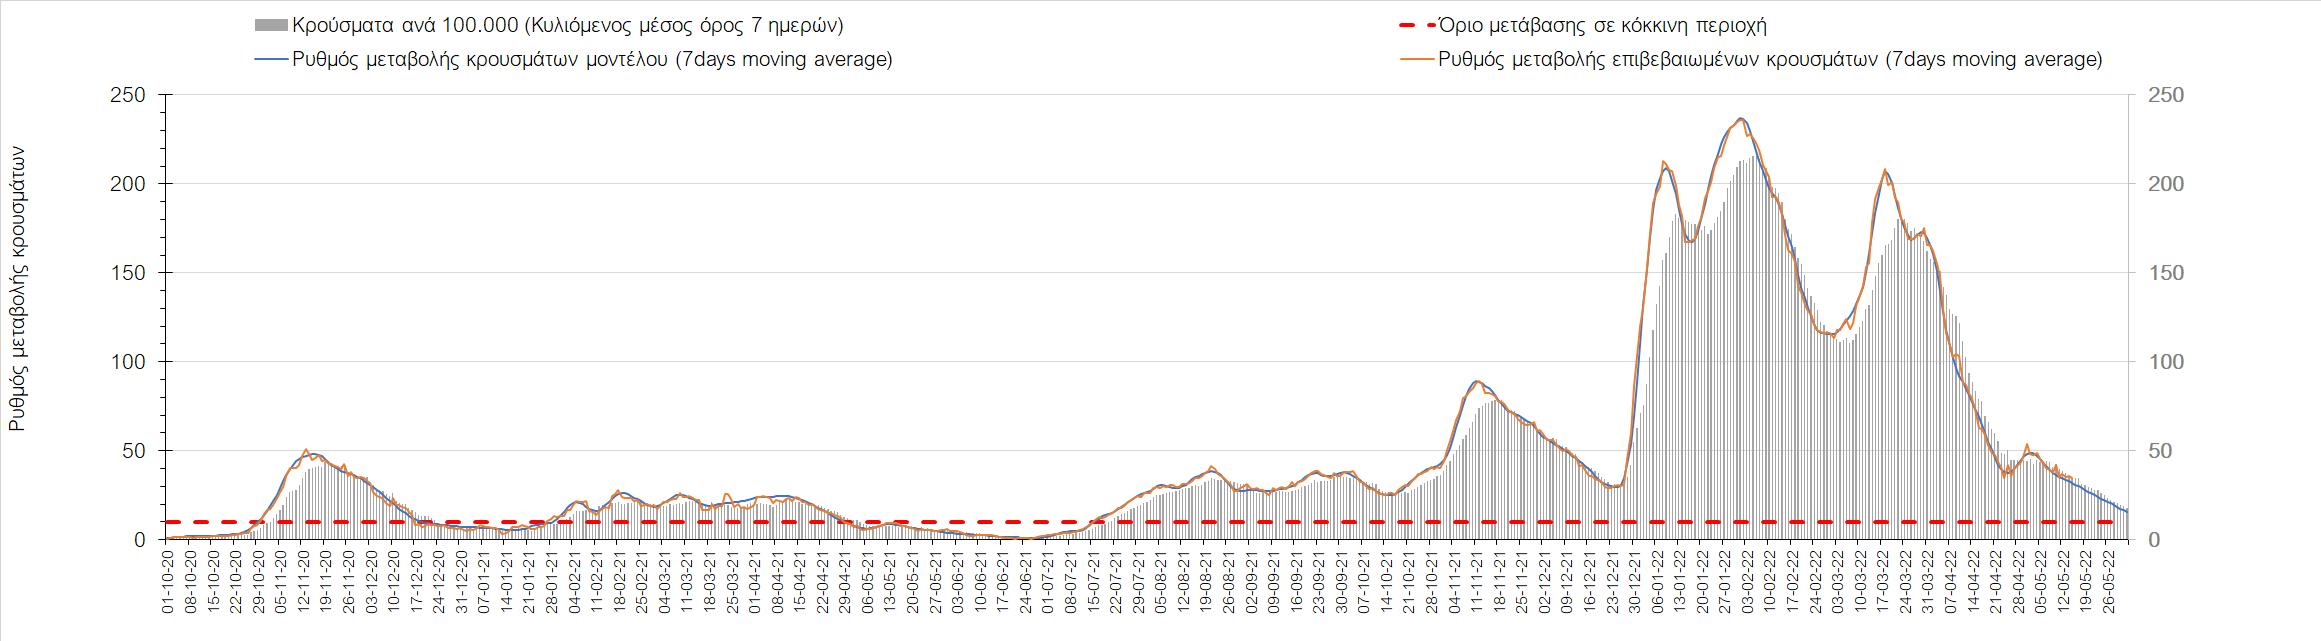The image size is (2321, 641).
Task: Select the last date label 26-05-22
Action: [2109, 582]
